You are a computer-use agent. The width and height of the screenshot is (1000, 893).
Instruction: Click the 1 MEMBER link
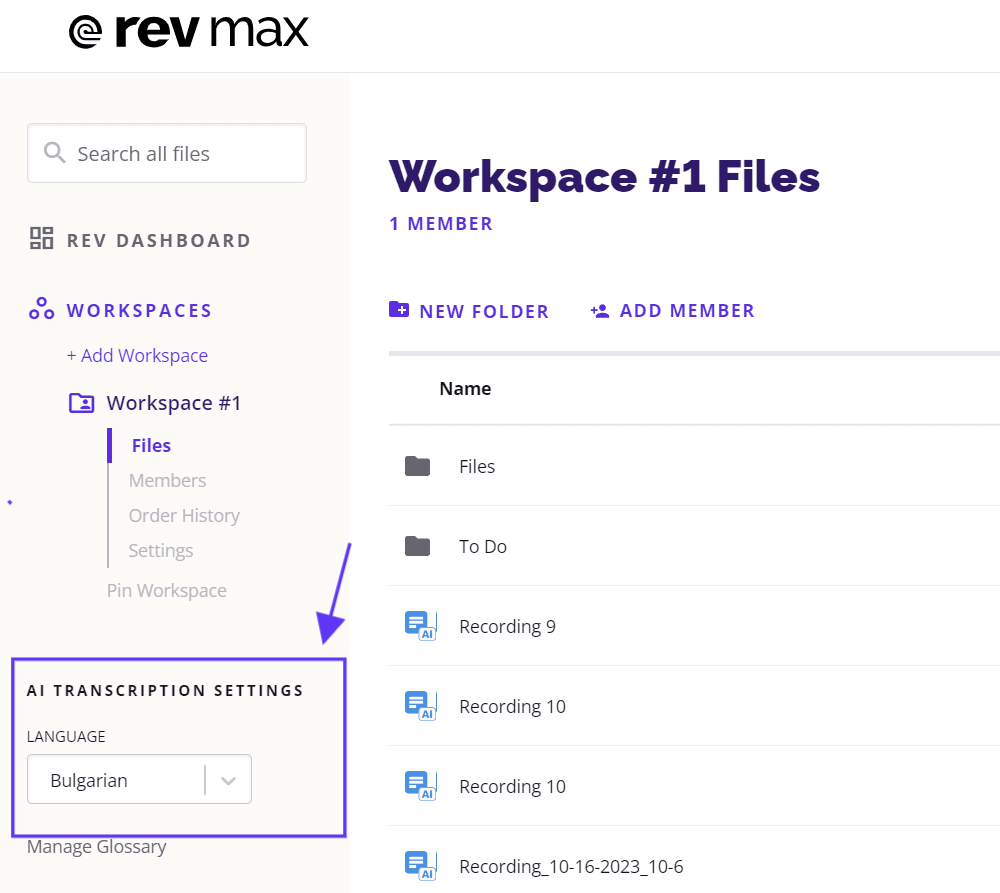pyautogui.click(x=441, y=224)
